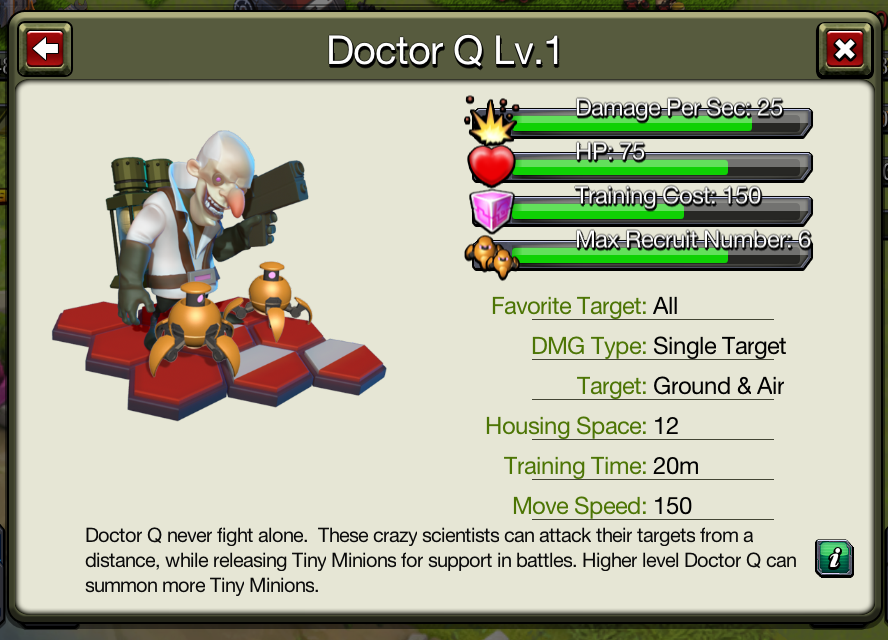This screenshot has width=888, height=640.
Task: Click the Doctor Q Lv.1 title
Action: (x=444, y=51)
